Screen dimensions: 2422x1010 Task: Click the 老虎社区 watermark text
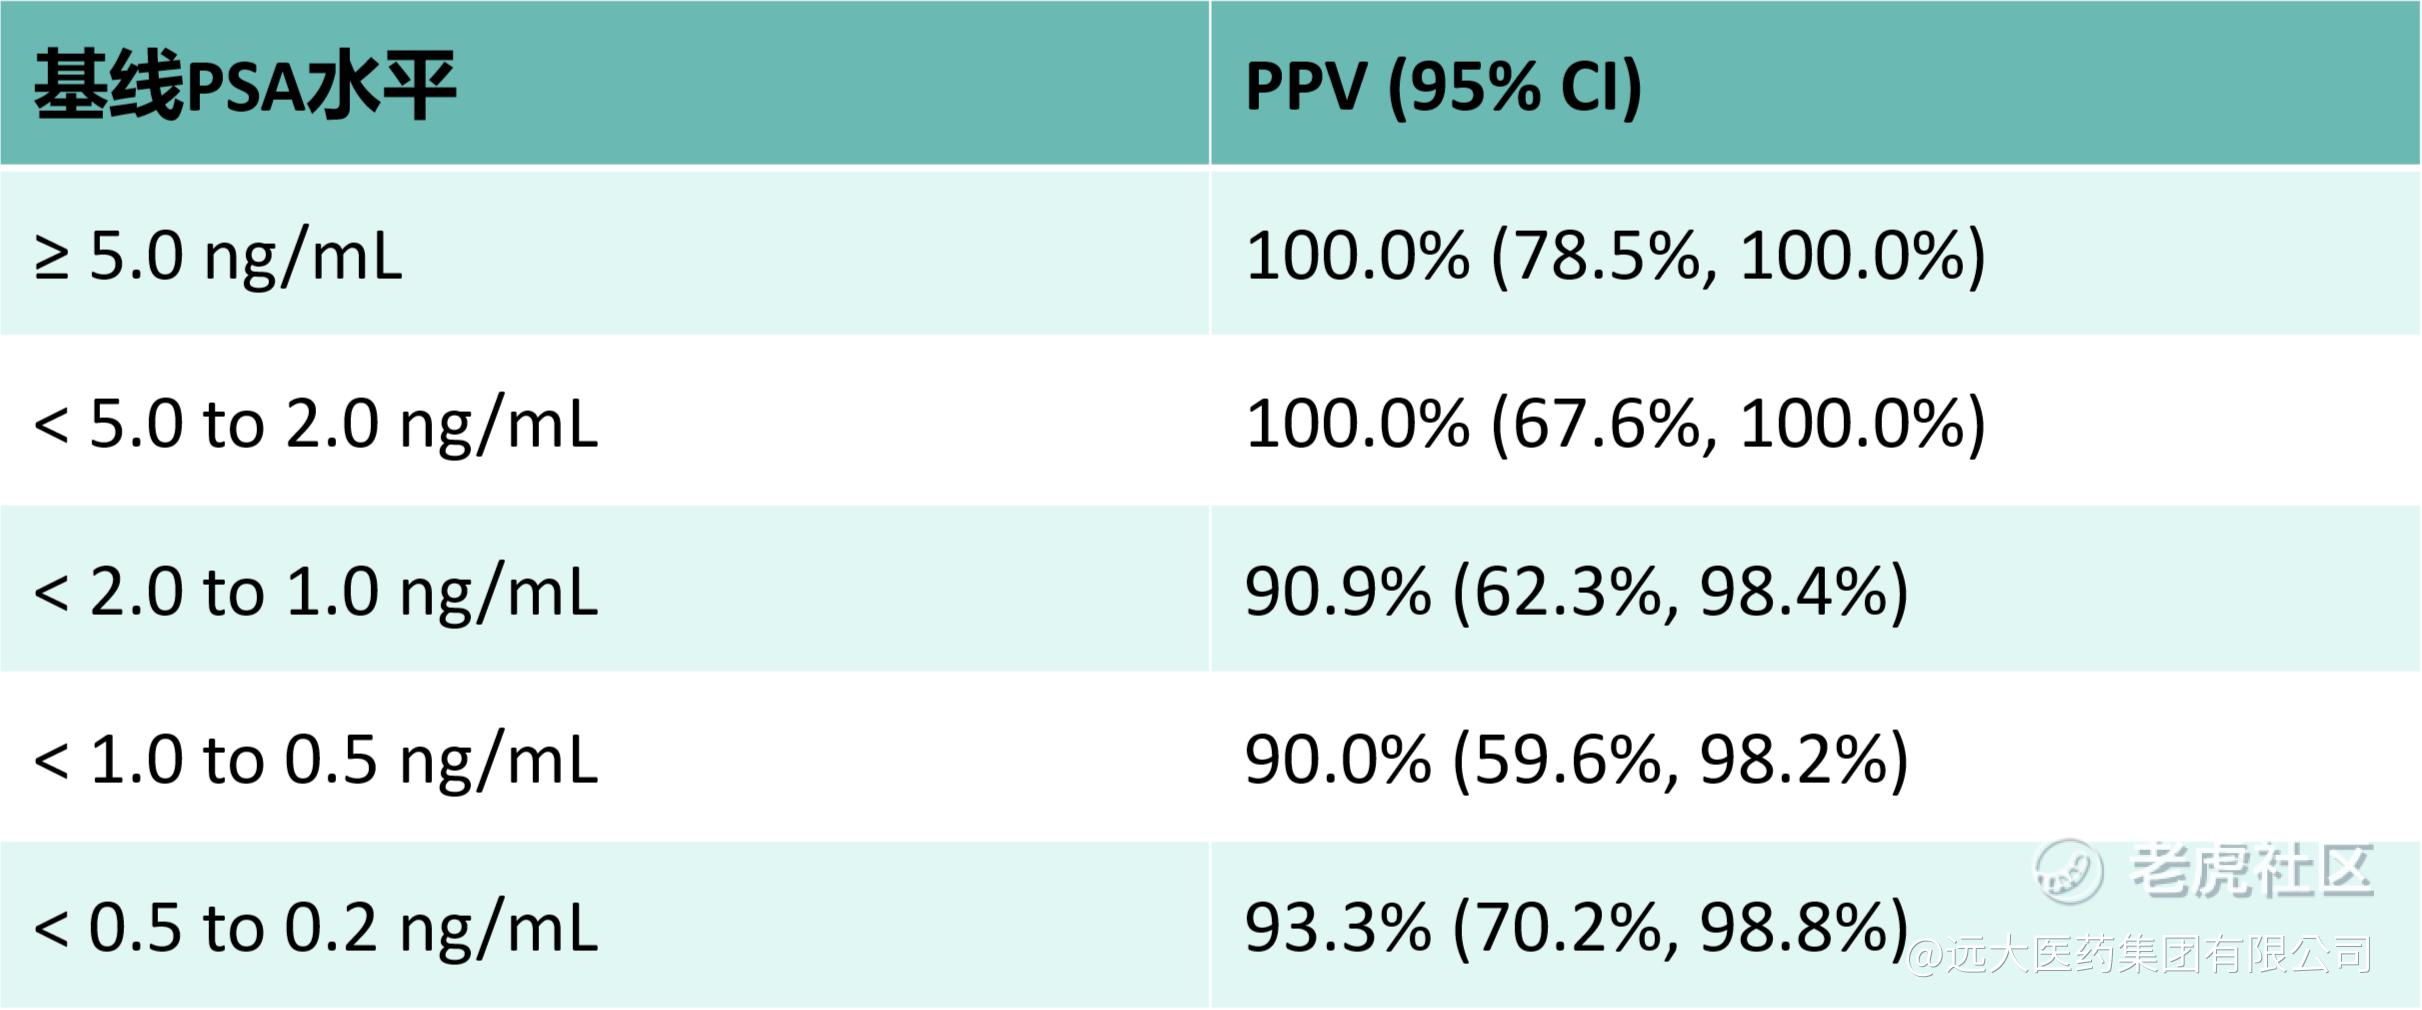click(2251, 870)
